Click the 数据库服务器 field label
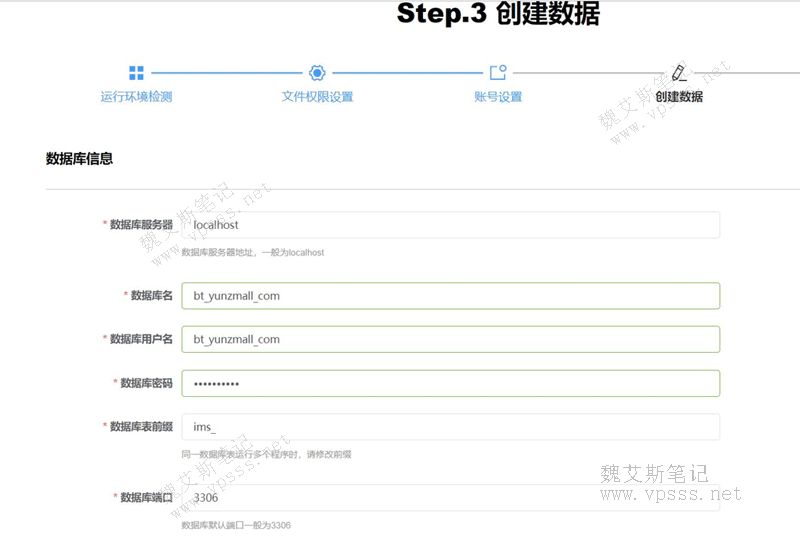This screenshot has height=541, width=800. [x=140, y=225]
